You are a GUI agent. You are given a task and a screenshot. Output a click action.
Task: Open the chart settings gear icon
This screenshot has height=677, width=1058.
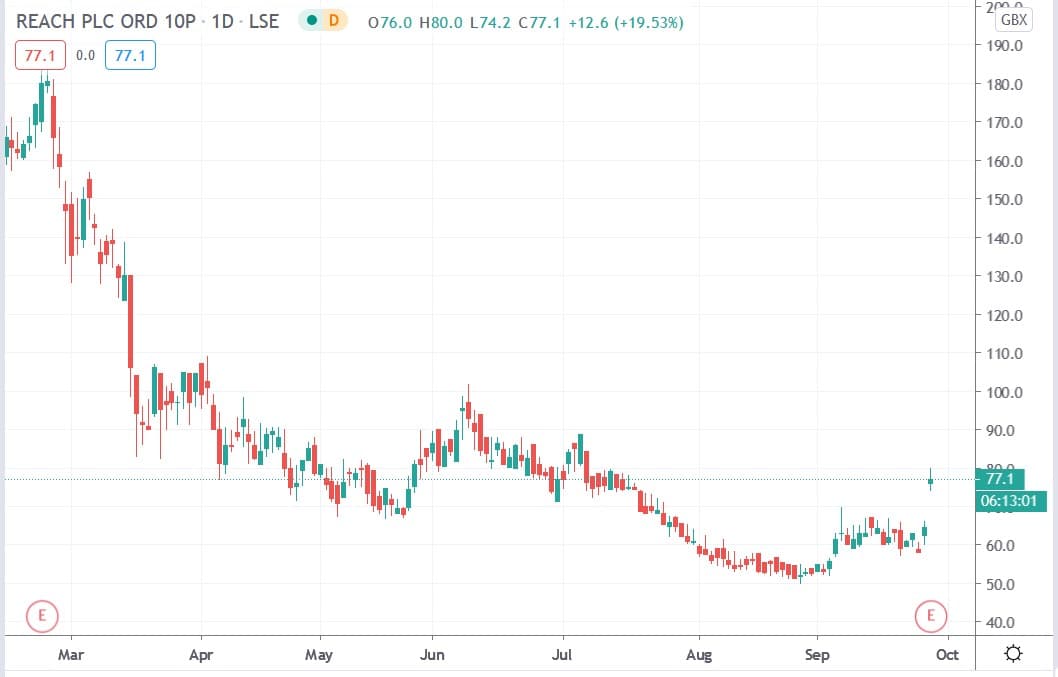coord(1013,653)
